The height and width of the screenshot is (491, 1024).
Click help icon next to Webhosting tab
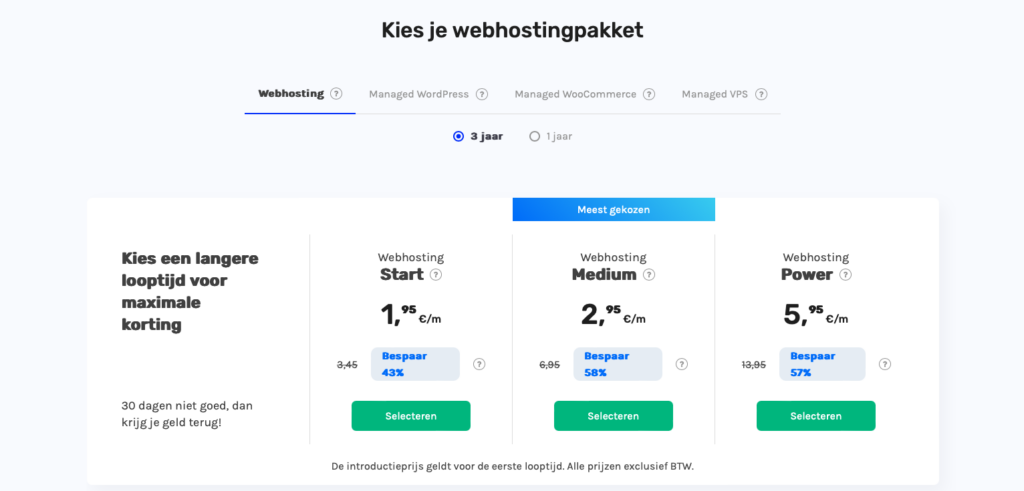pos(336,94)
